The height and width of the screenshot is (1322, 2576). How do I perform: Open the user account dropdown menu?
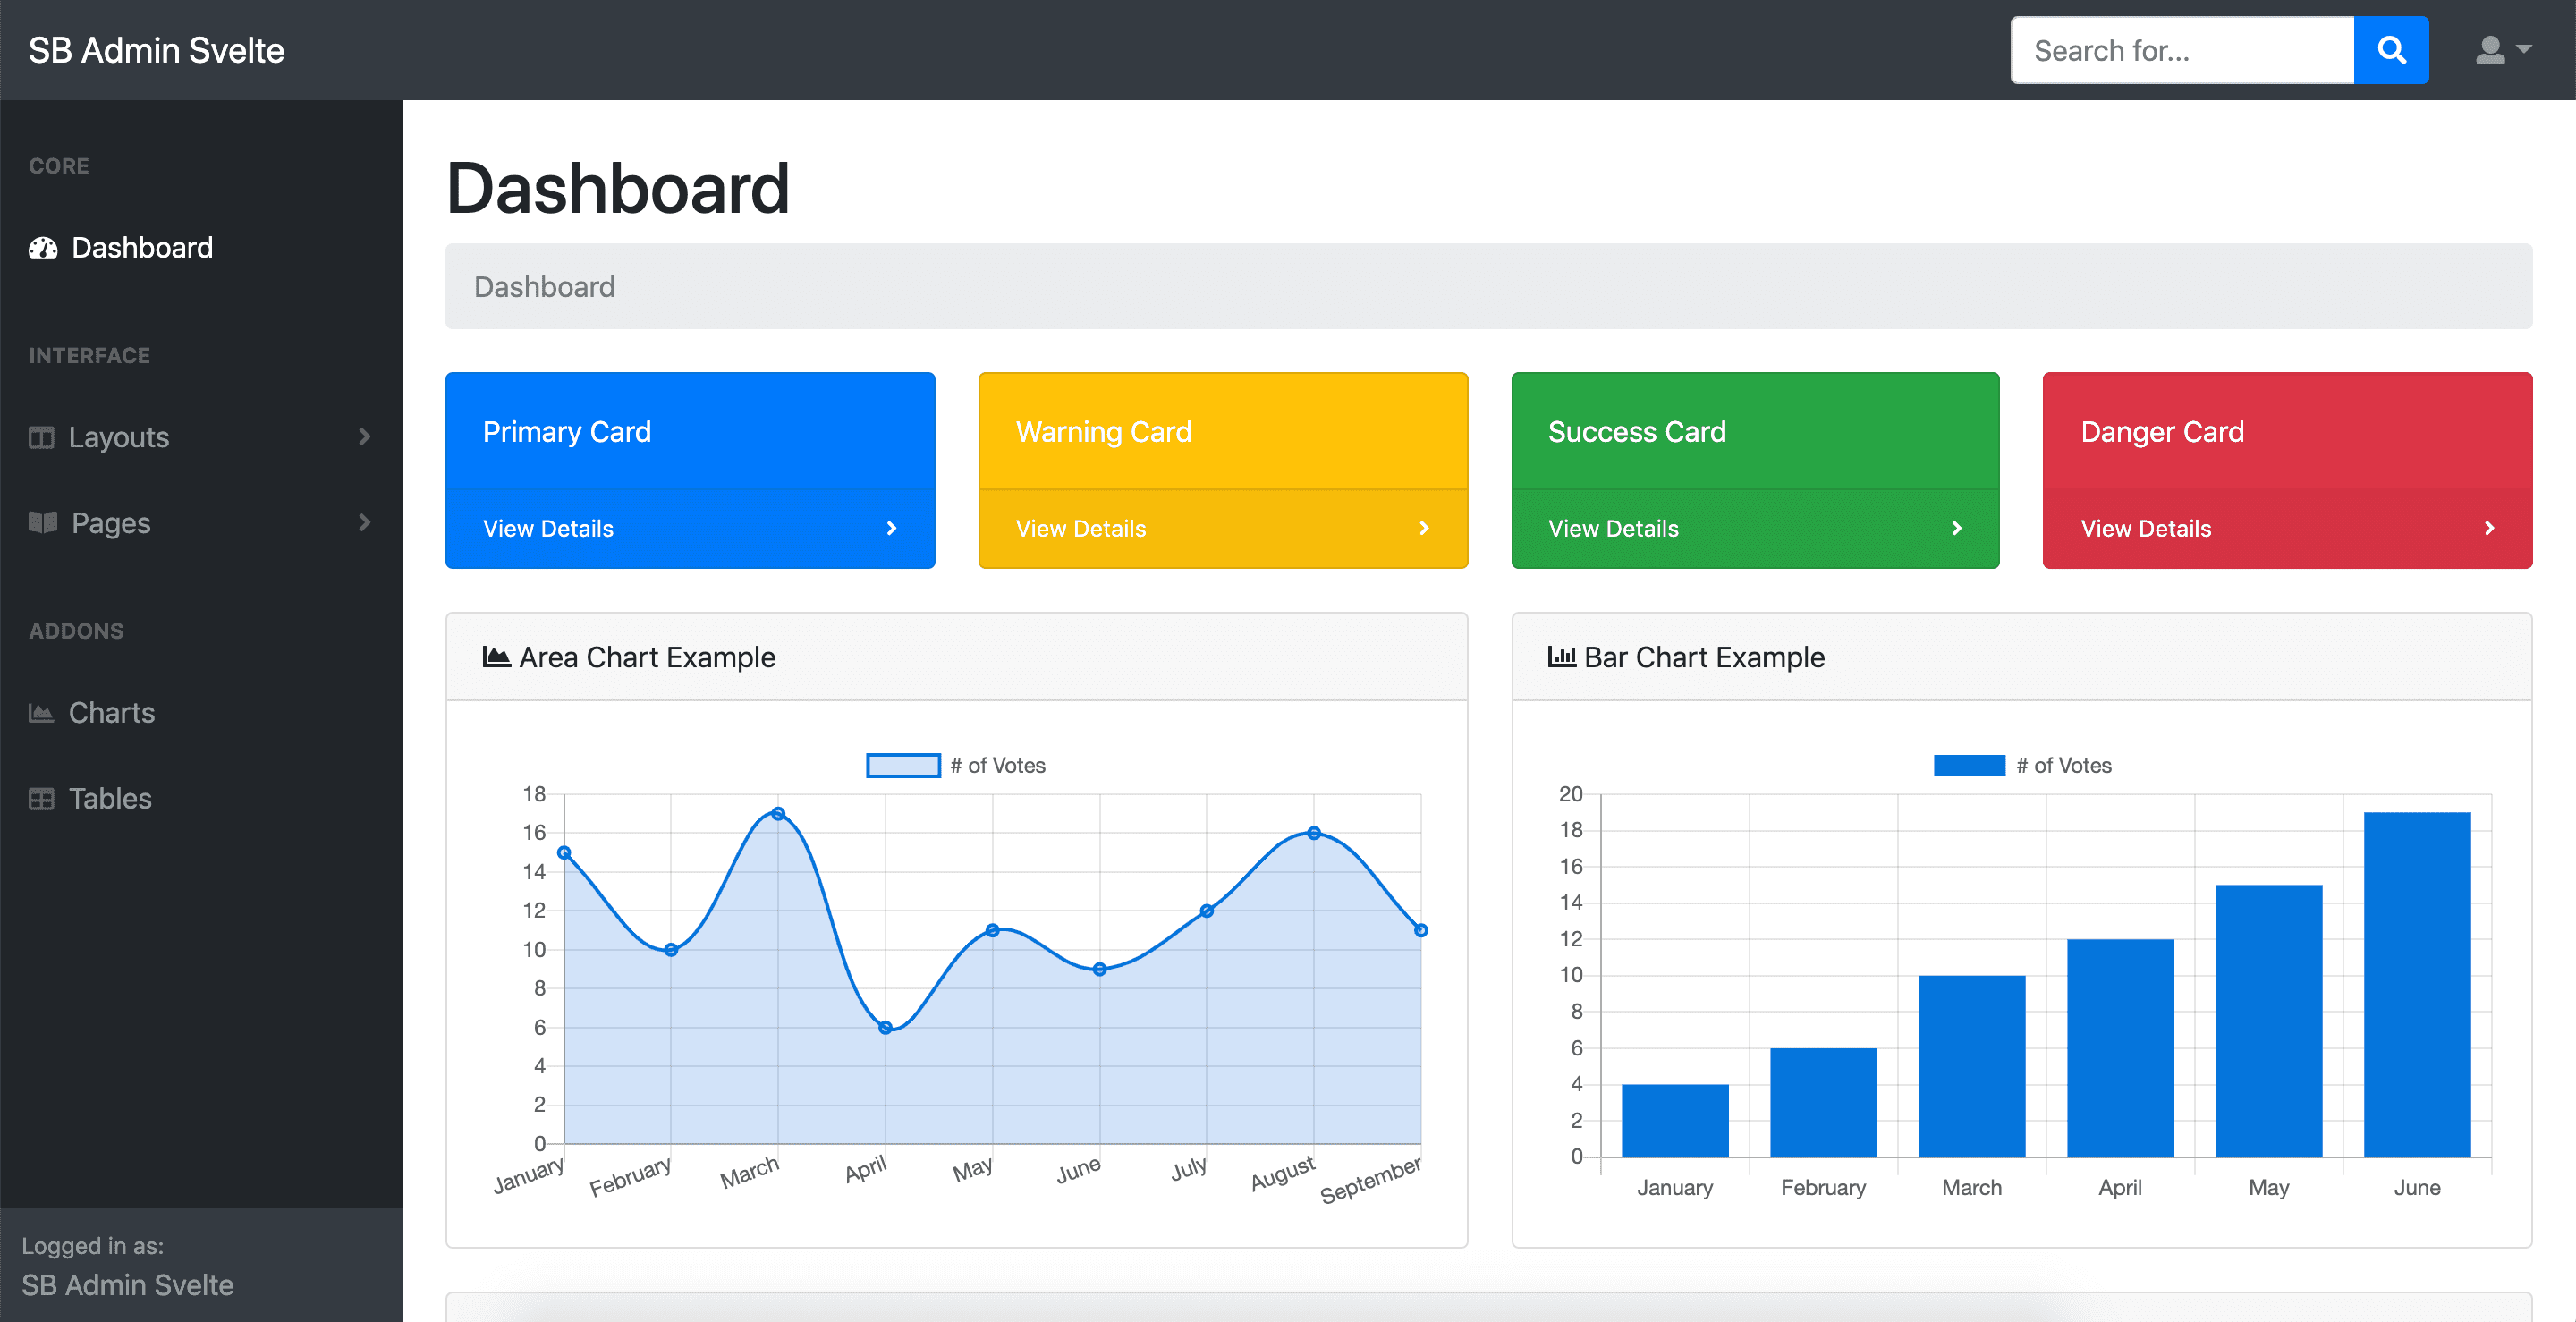point(2501,50)
